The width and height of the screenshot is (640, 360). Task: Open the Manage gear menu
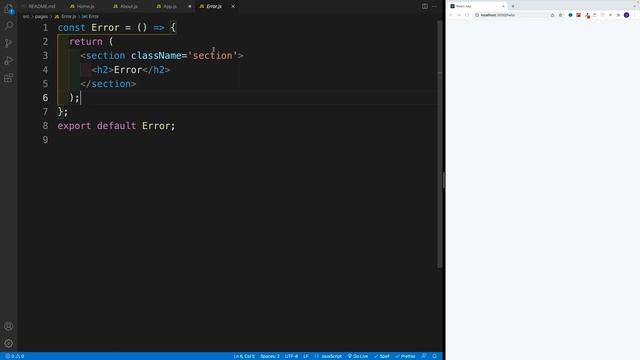coord(9,343)
